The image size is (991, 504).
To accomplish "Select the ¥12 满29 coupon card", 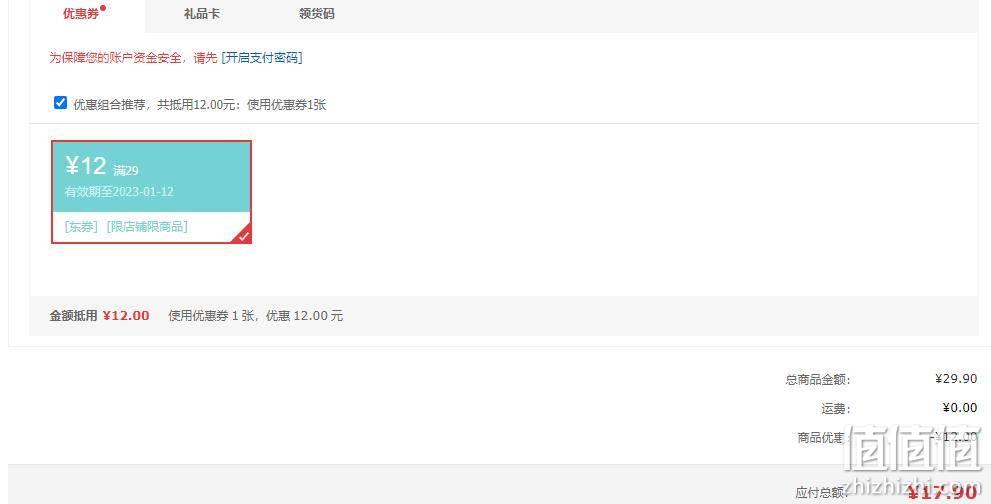I will [x=152, y=192].
